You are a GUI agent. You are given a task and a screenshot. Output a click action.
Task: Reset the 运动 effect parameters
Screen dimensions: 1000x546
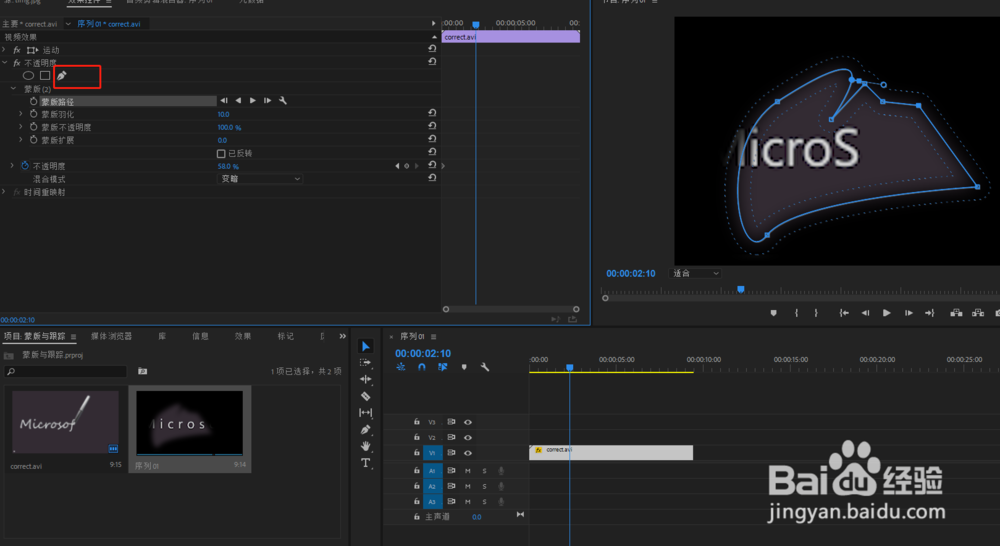click(x=432, y=48)
